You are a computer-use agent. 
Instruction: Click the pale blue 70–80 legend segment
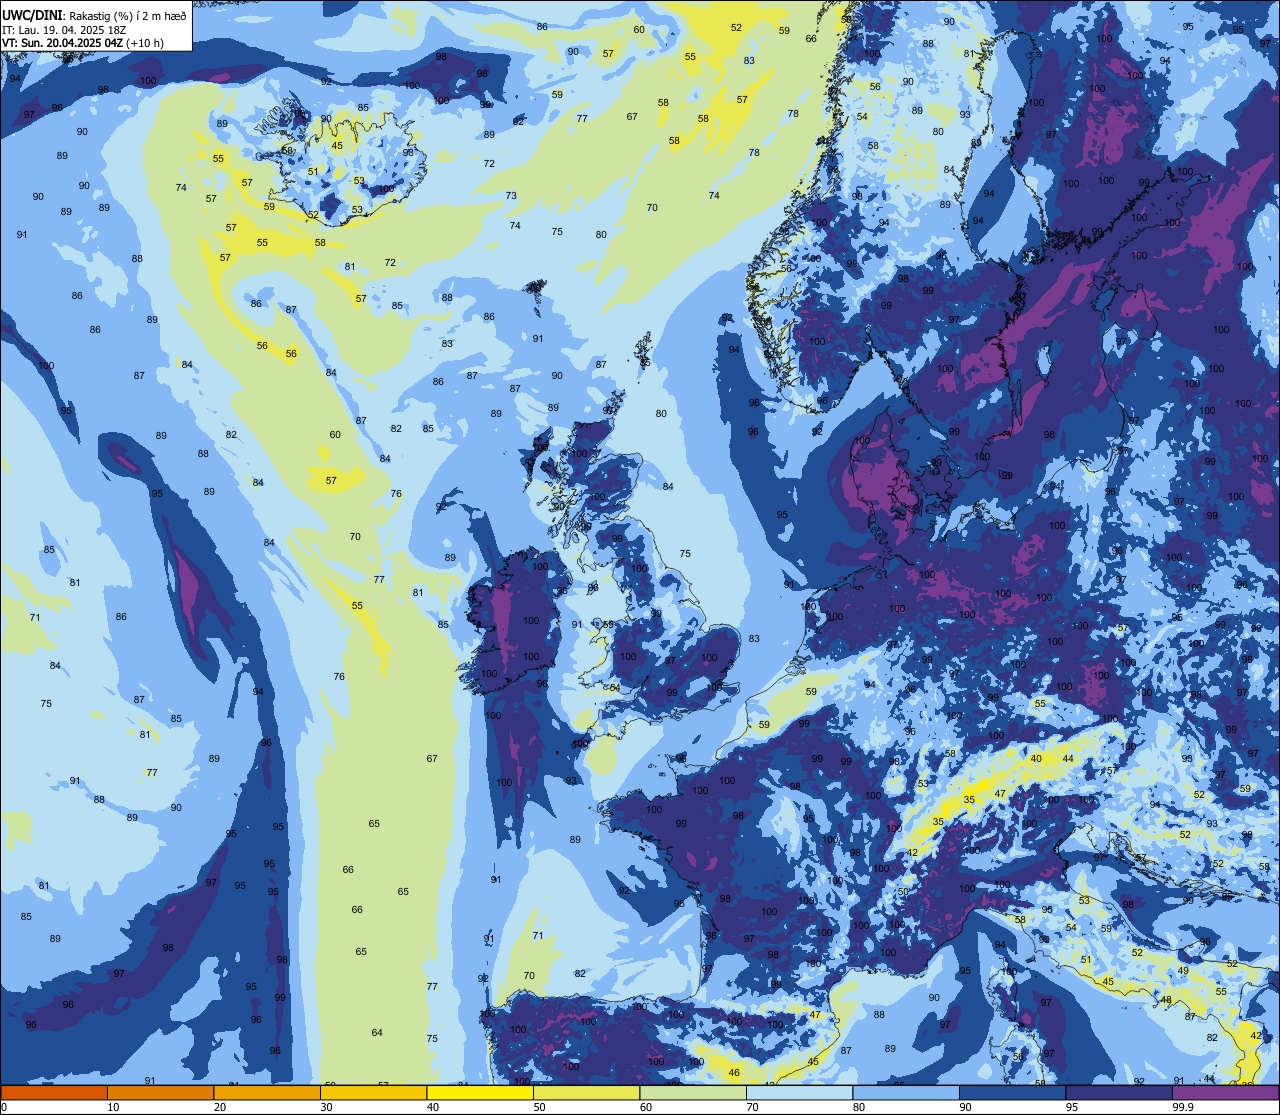coord(799,1093)
